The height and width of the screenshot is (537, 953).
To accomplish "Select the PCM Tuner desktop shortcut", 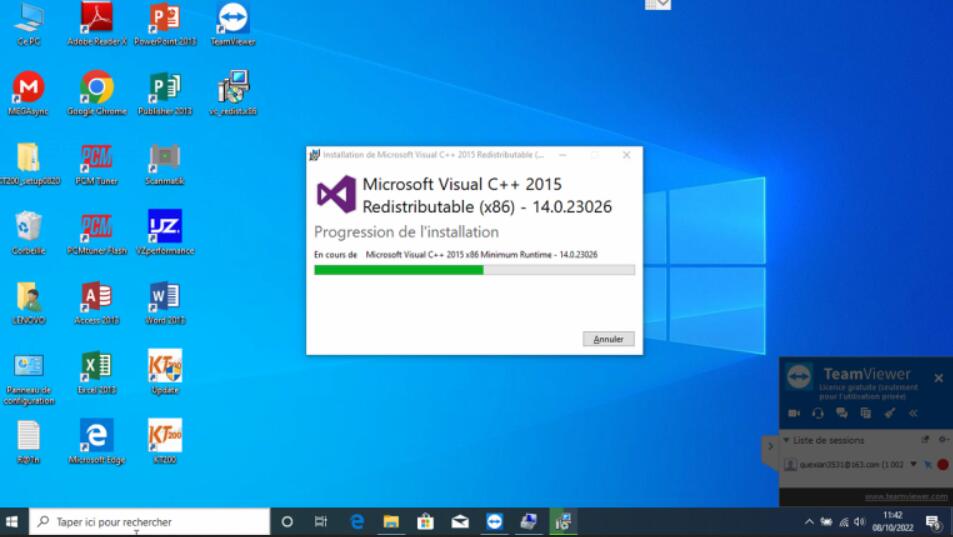I will tap(97, 164).
